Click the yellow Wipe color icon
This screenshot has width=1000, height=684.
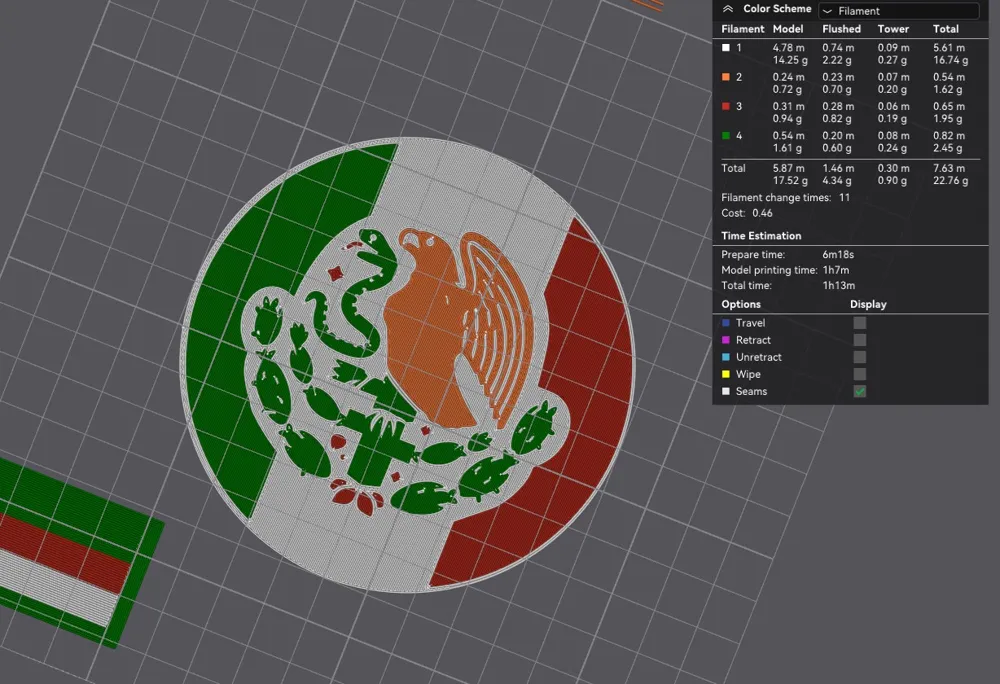click(x=726, y=375)
